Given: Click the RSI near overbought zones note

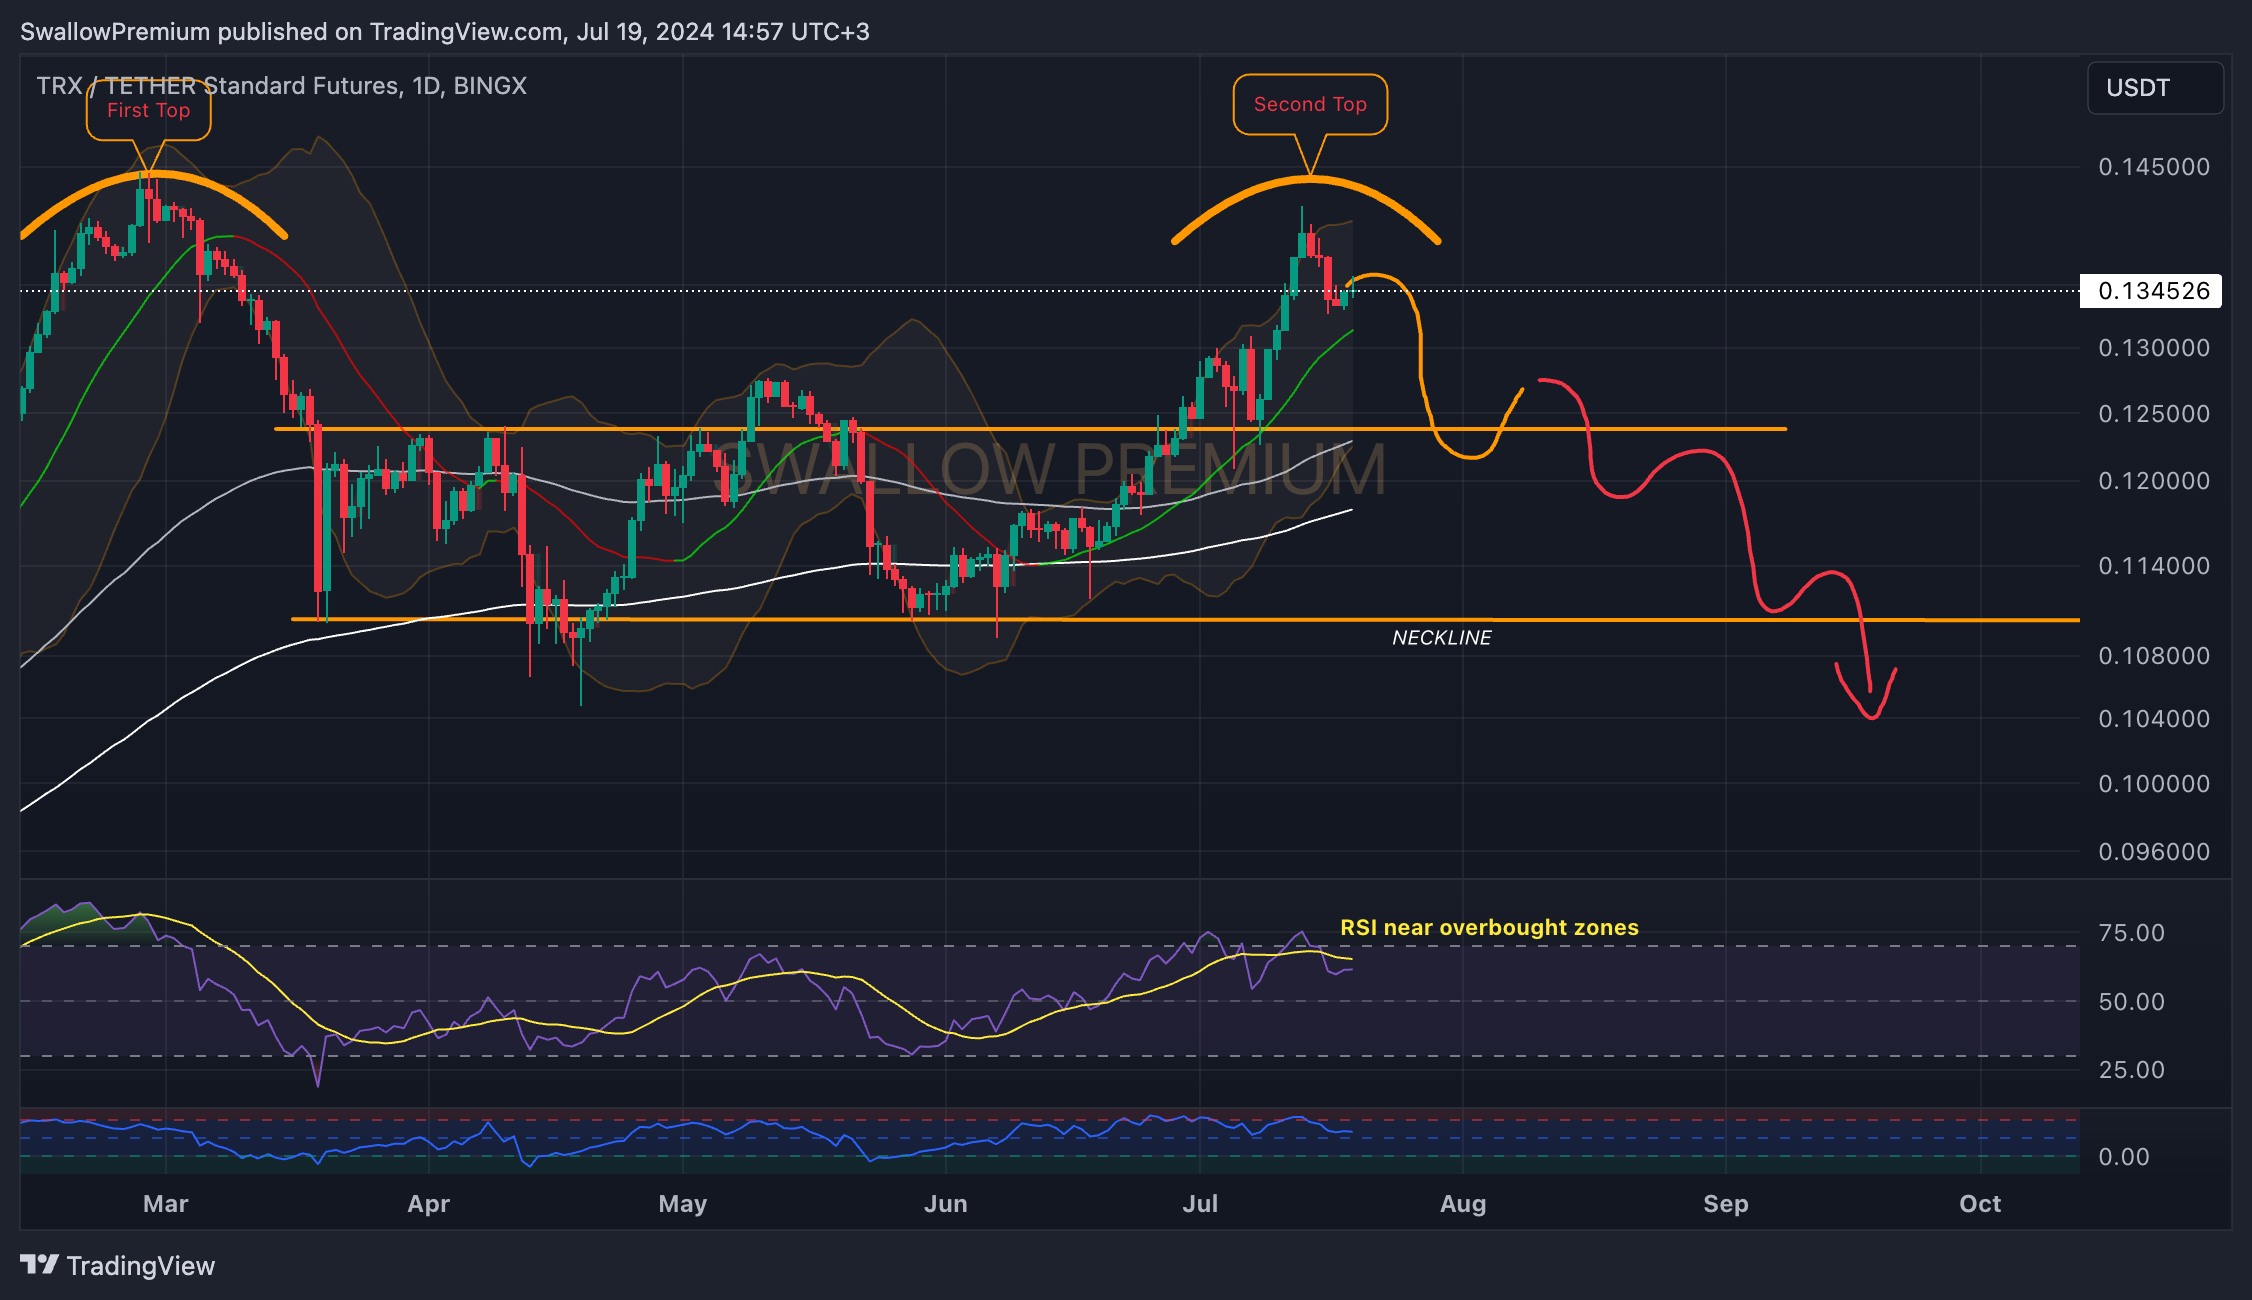Looking at the screenshot, I should [1489, 928].
